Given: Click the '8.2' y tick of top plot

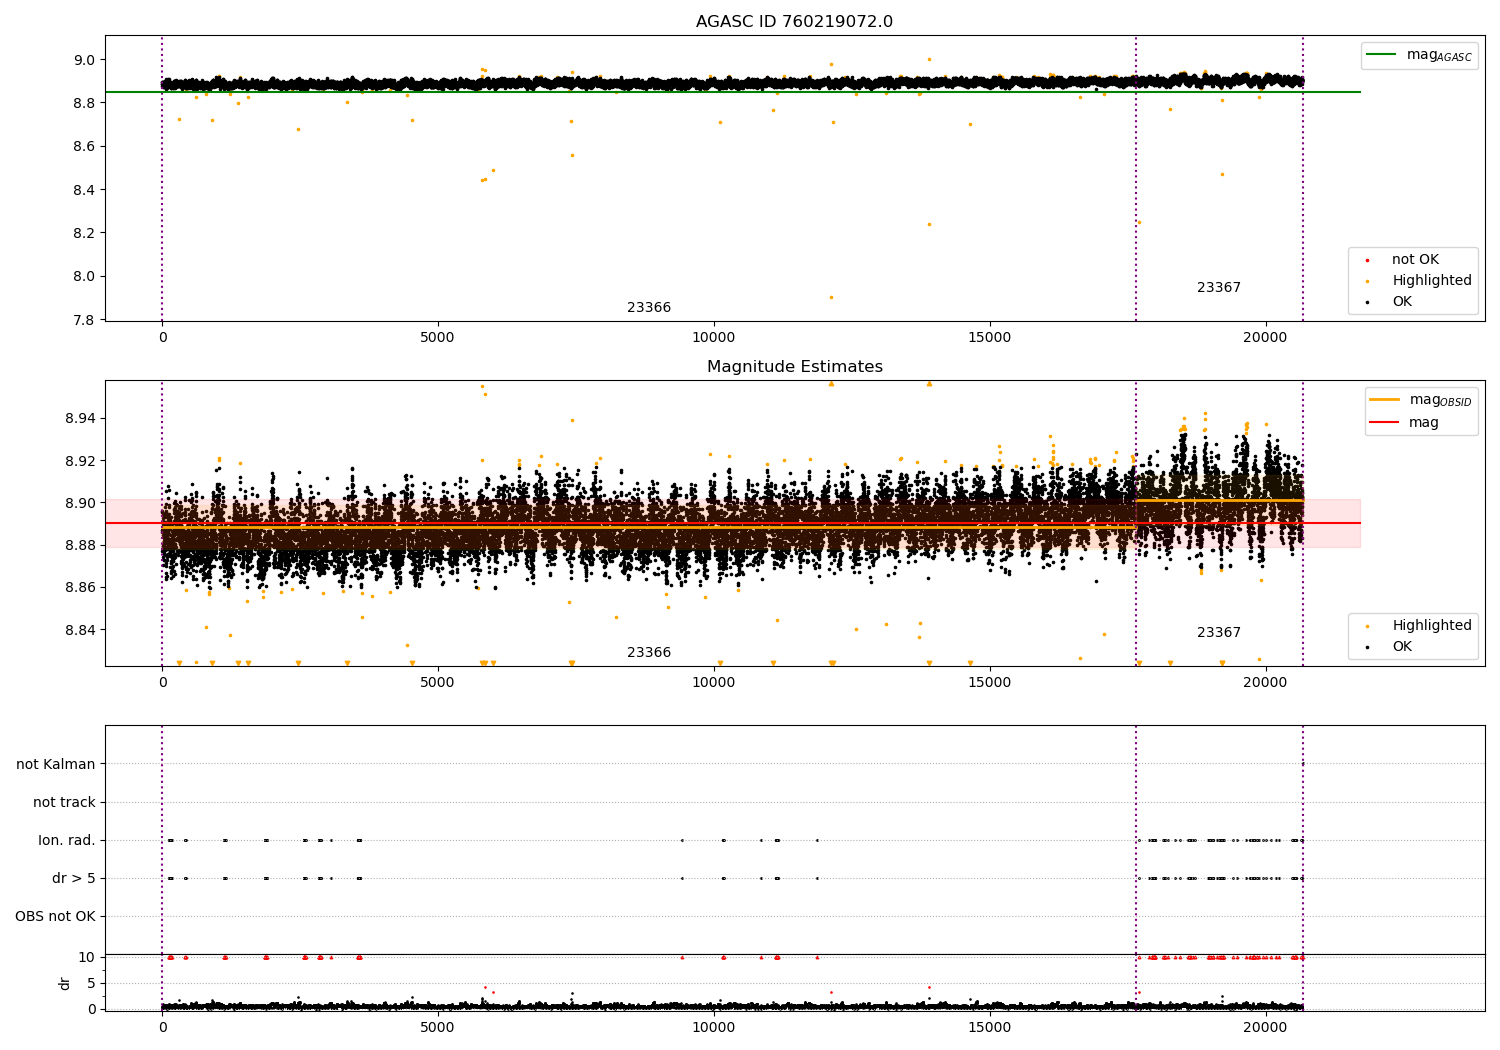Looking at the screenshot, I should (x=84, y=233).
